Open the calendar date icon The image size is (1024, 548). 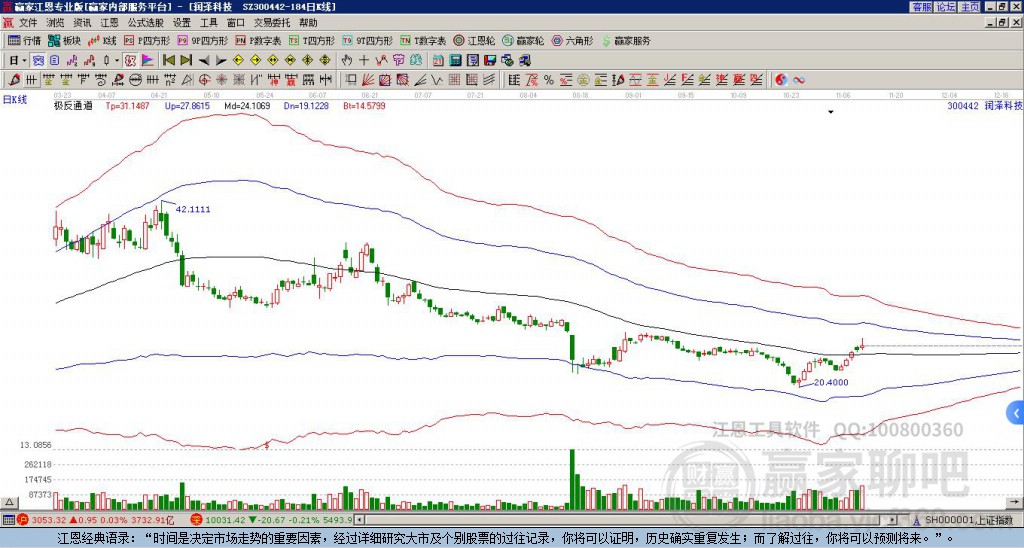(438, 61)
